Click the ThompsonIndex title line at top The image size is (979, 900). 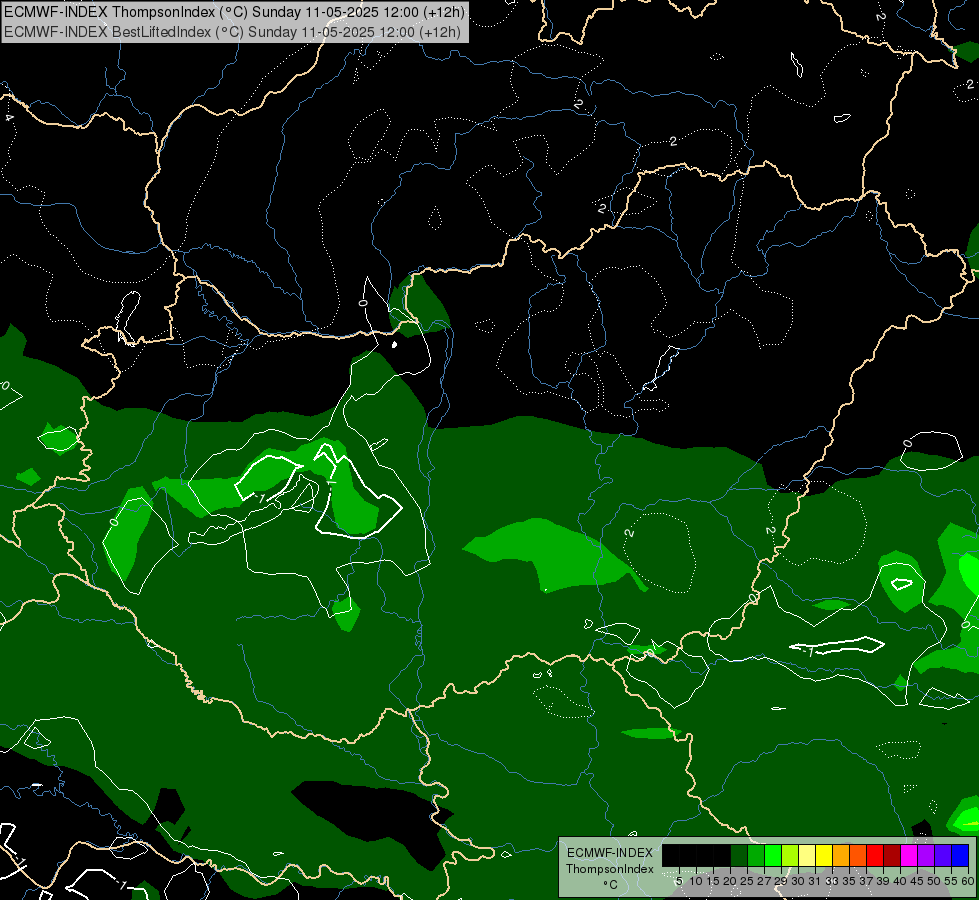coord(234,12)
